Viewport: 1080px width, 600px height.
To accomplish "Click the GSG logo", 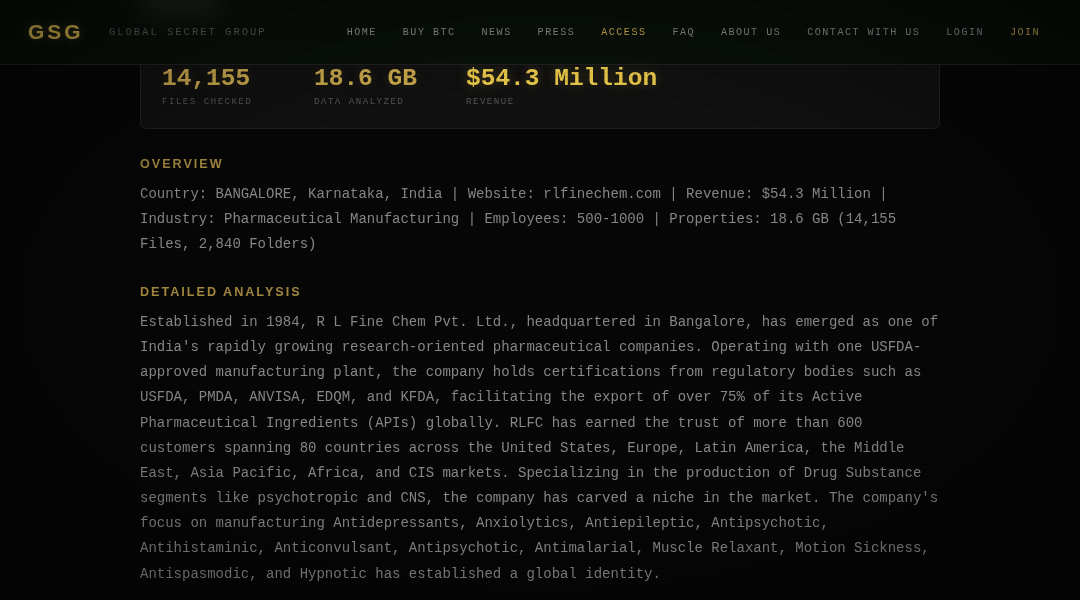I will (55, 32).
